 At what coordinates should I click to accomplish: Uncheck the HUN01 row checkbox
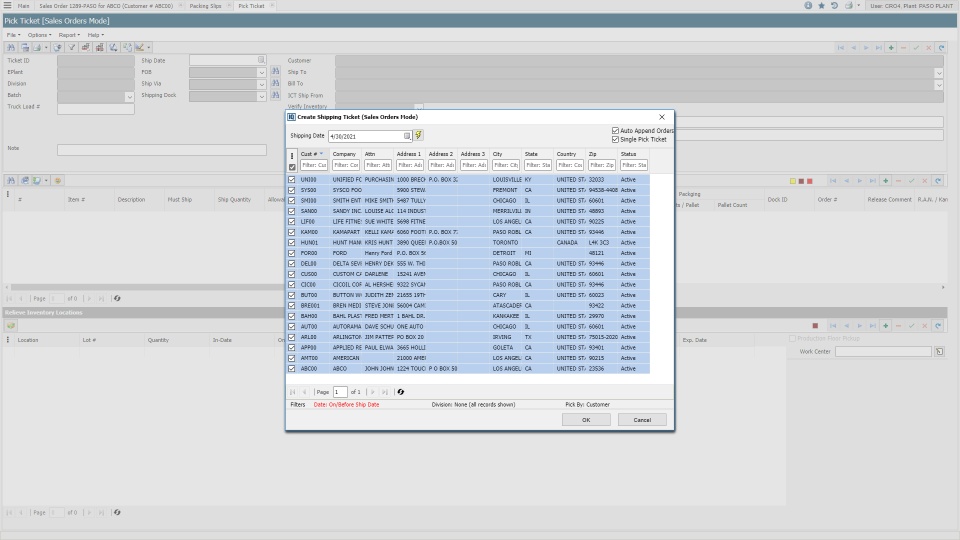[x=291, y=242]
